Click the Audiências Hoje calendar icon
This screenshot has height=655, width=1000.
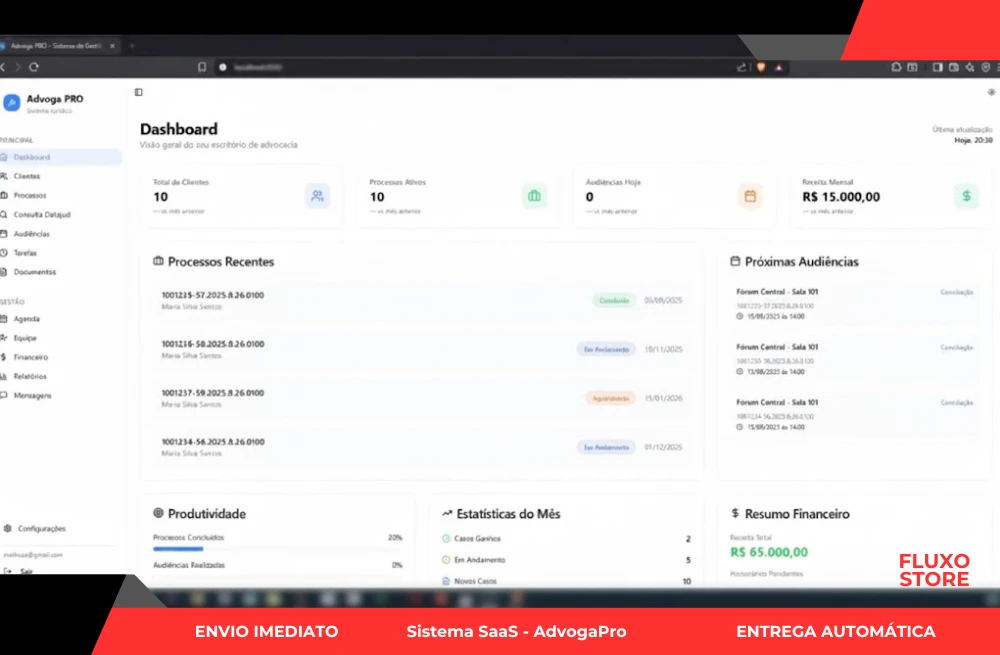750,196
